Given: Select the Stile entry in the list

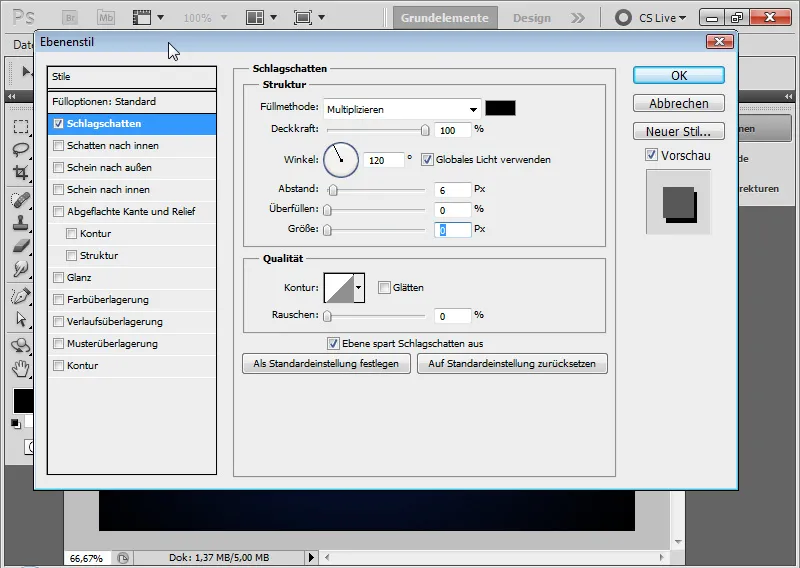Looking at the screenshot, I should (x=132, y=77).
